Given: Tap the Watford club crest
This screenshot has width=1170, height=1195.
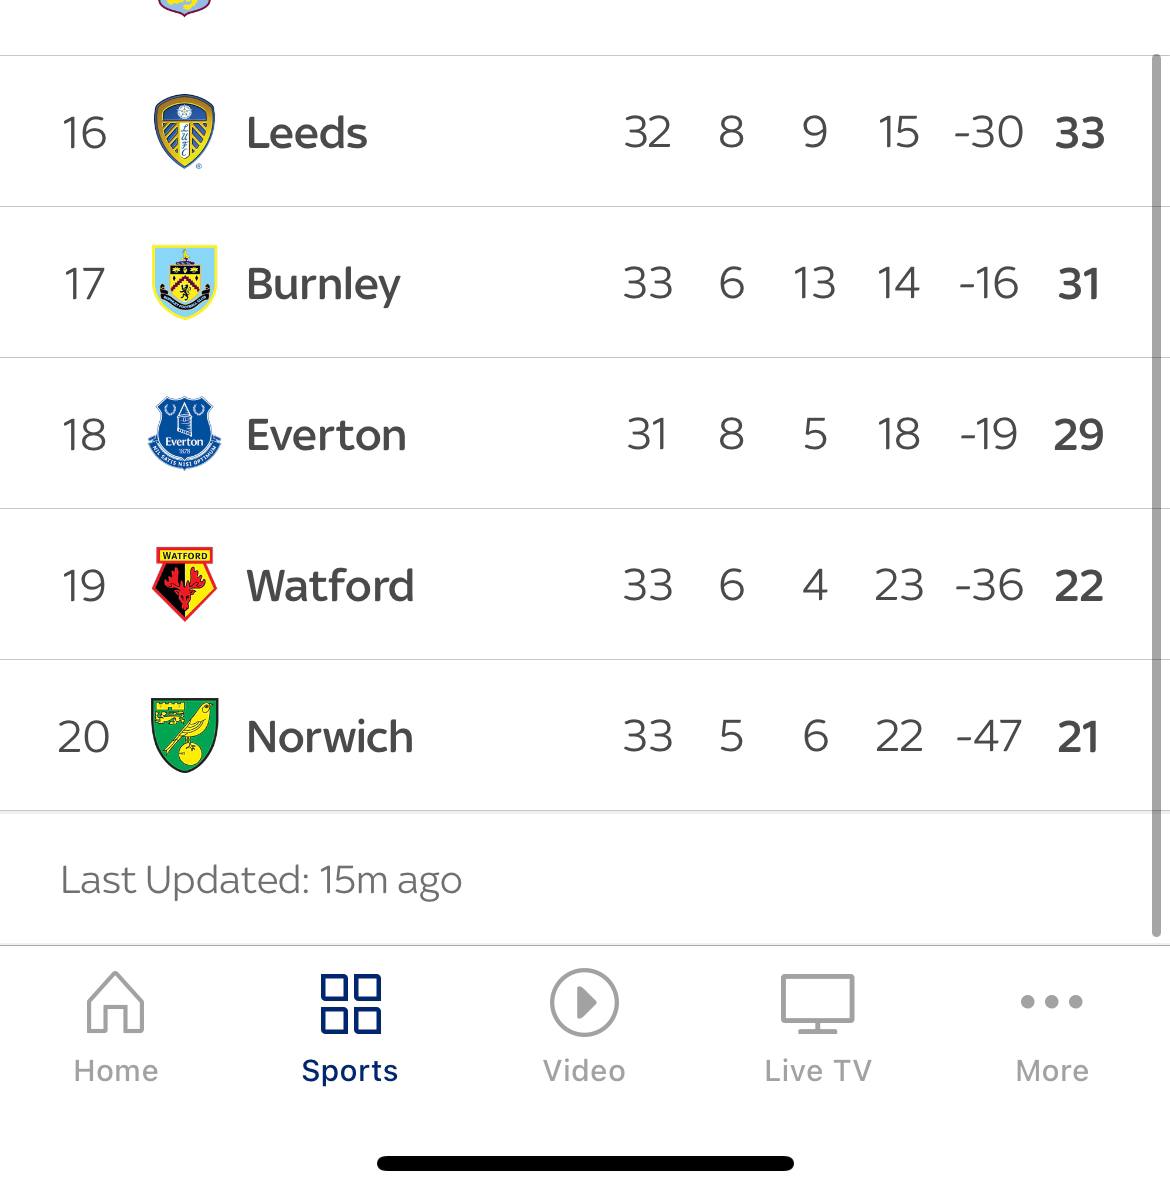Looking at the screenshot, I should pyautogui.click(x=184, y=584).
